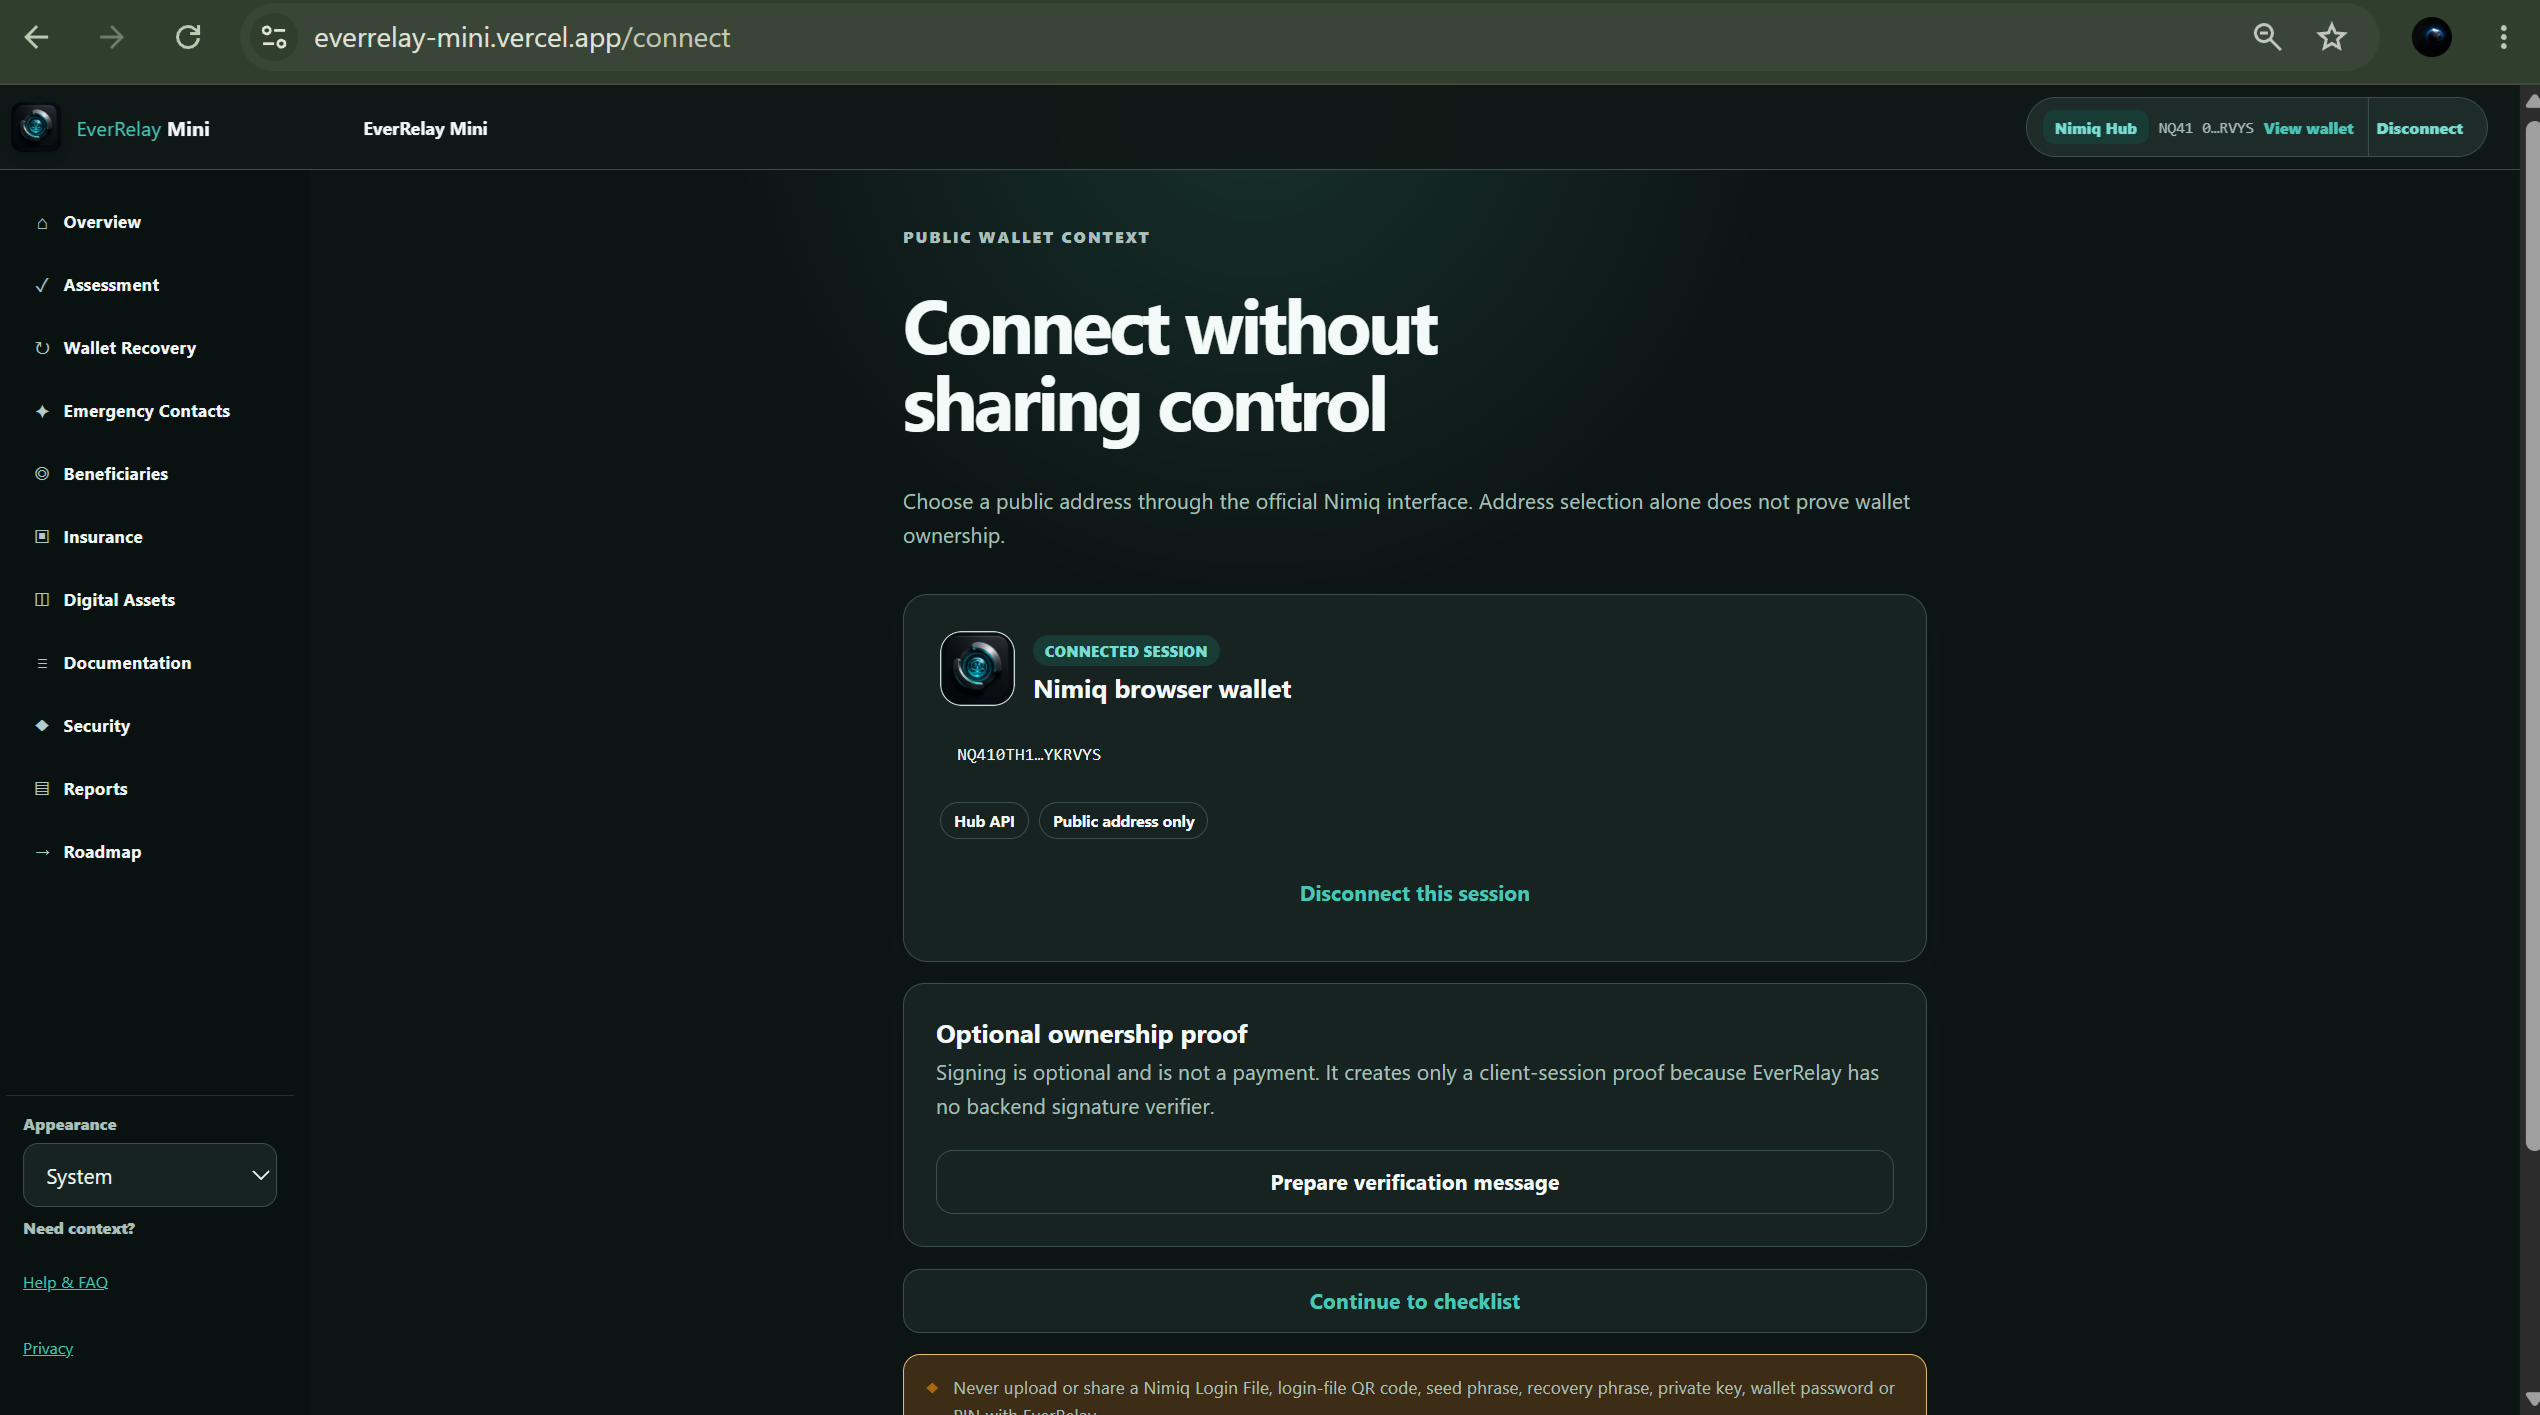Click the Insurance square icon
2540x1415 pixels.
tap(42, 537)
